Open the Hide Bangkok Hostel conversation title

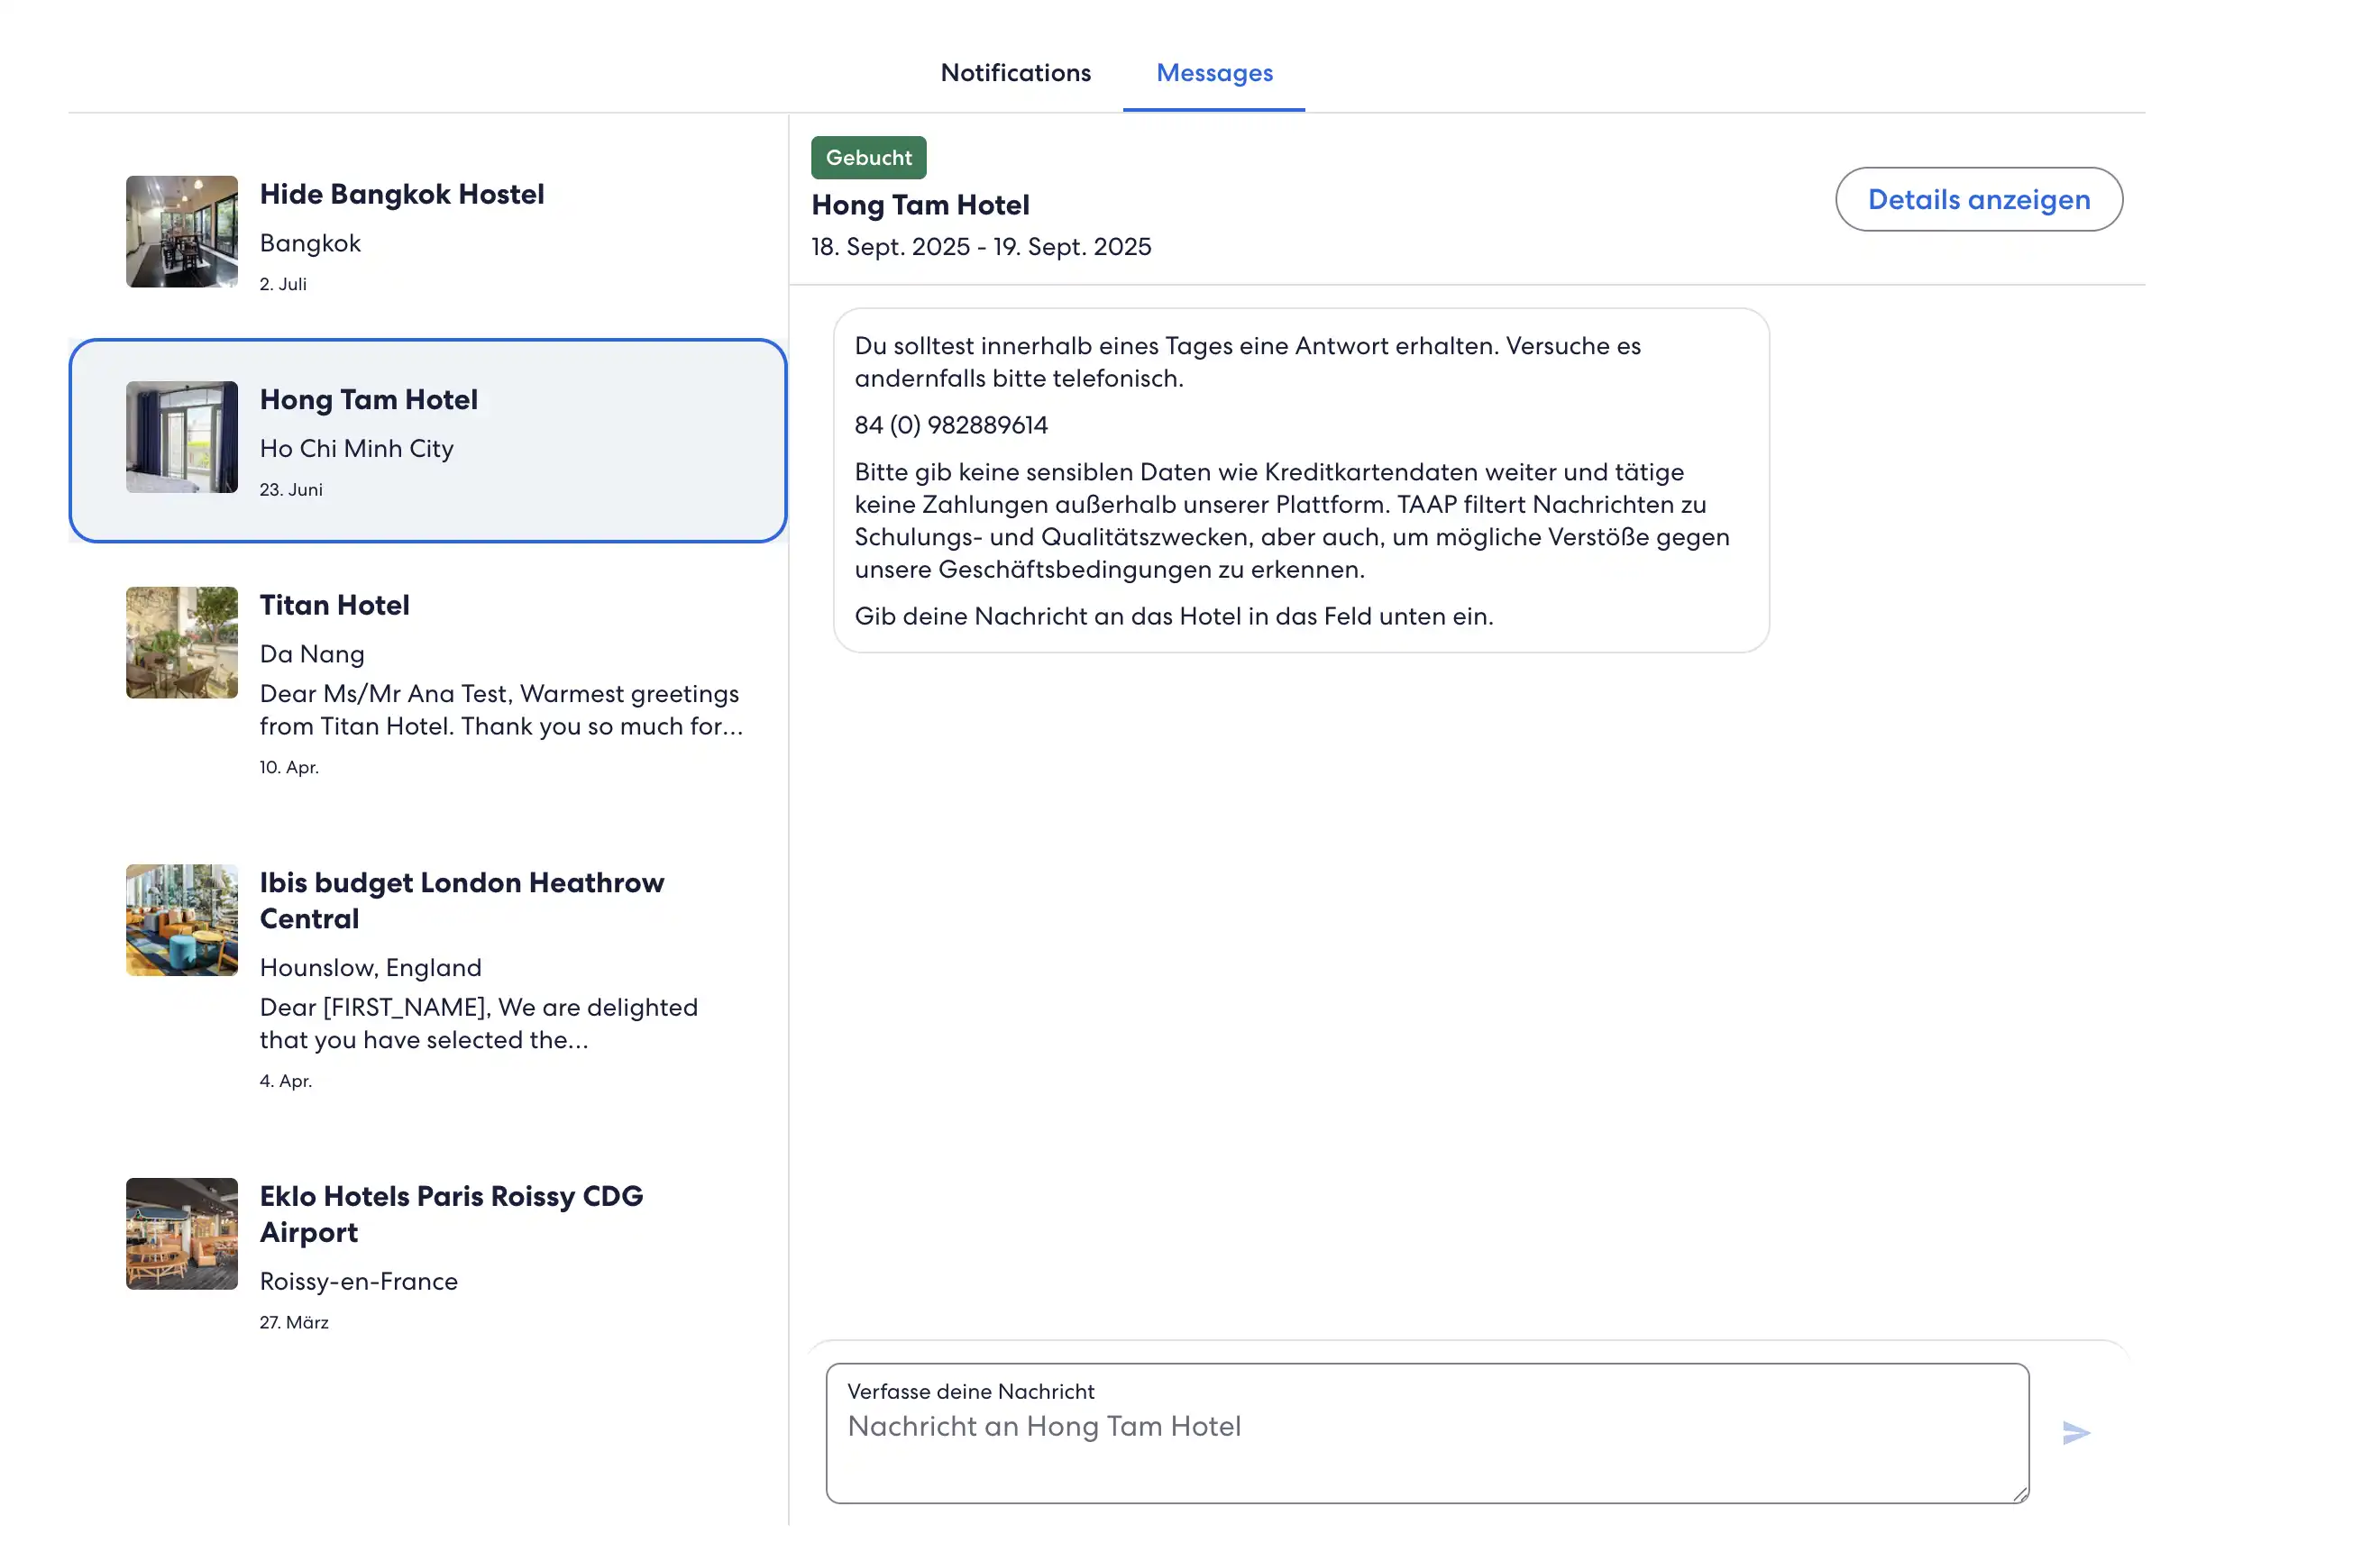click(401, 194)
